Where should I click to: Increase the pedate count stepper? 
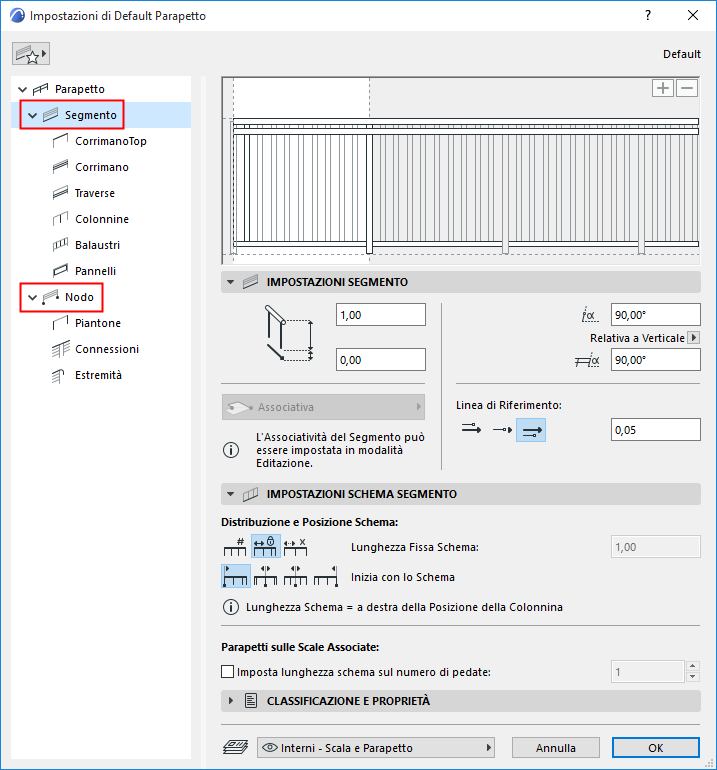(x=692, y=666)
